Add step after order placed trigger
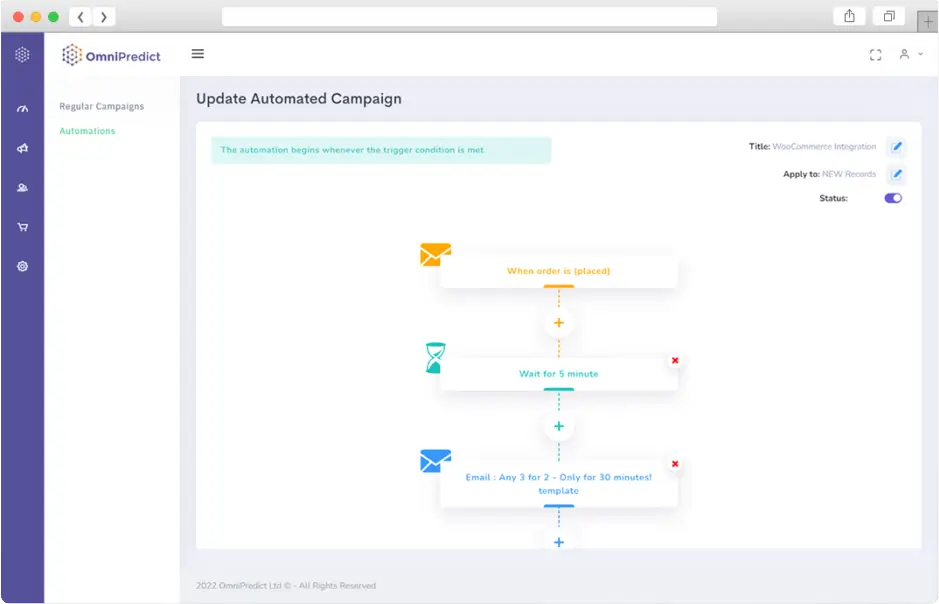This screenshot has width=939, height=604. [x=559, y=323]
